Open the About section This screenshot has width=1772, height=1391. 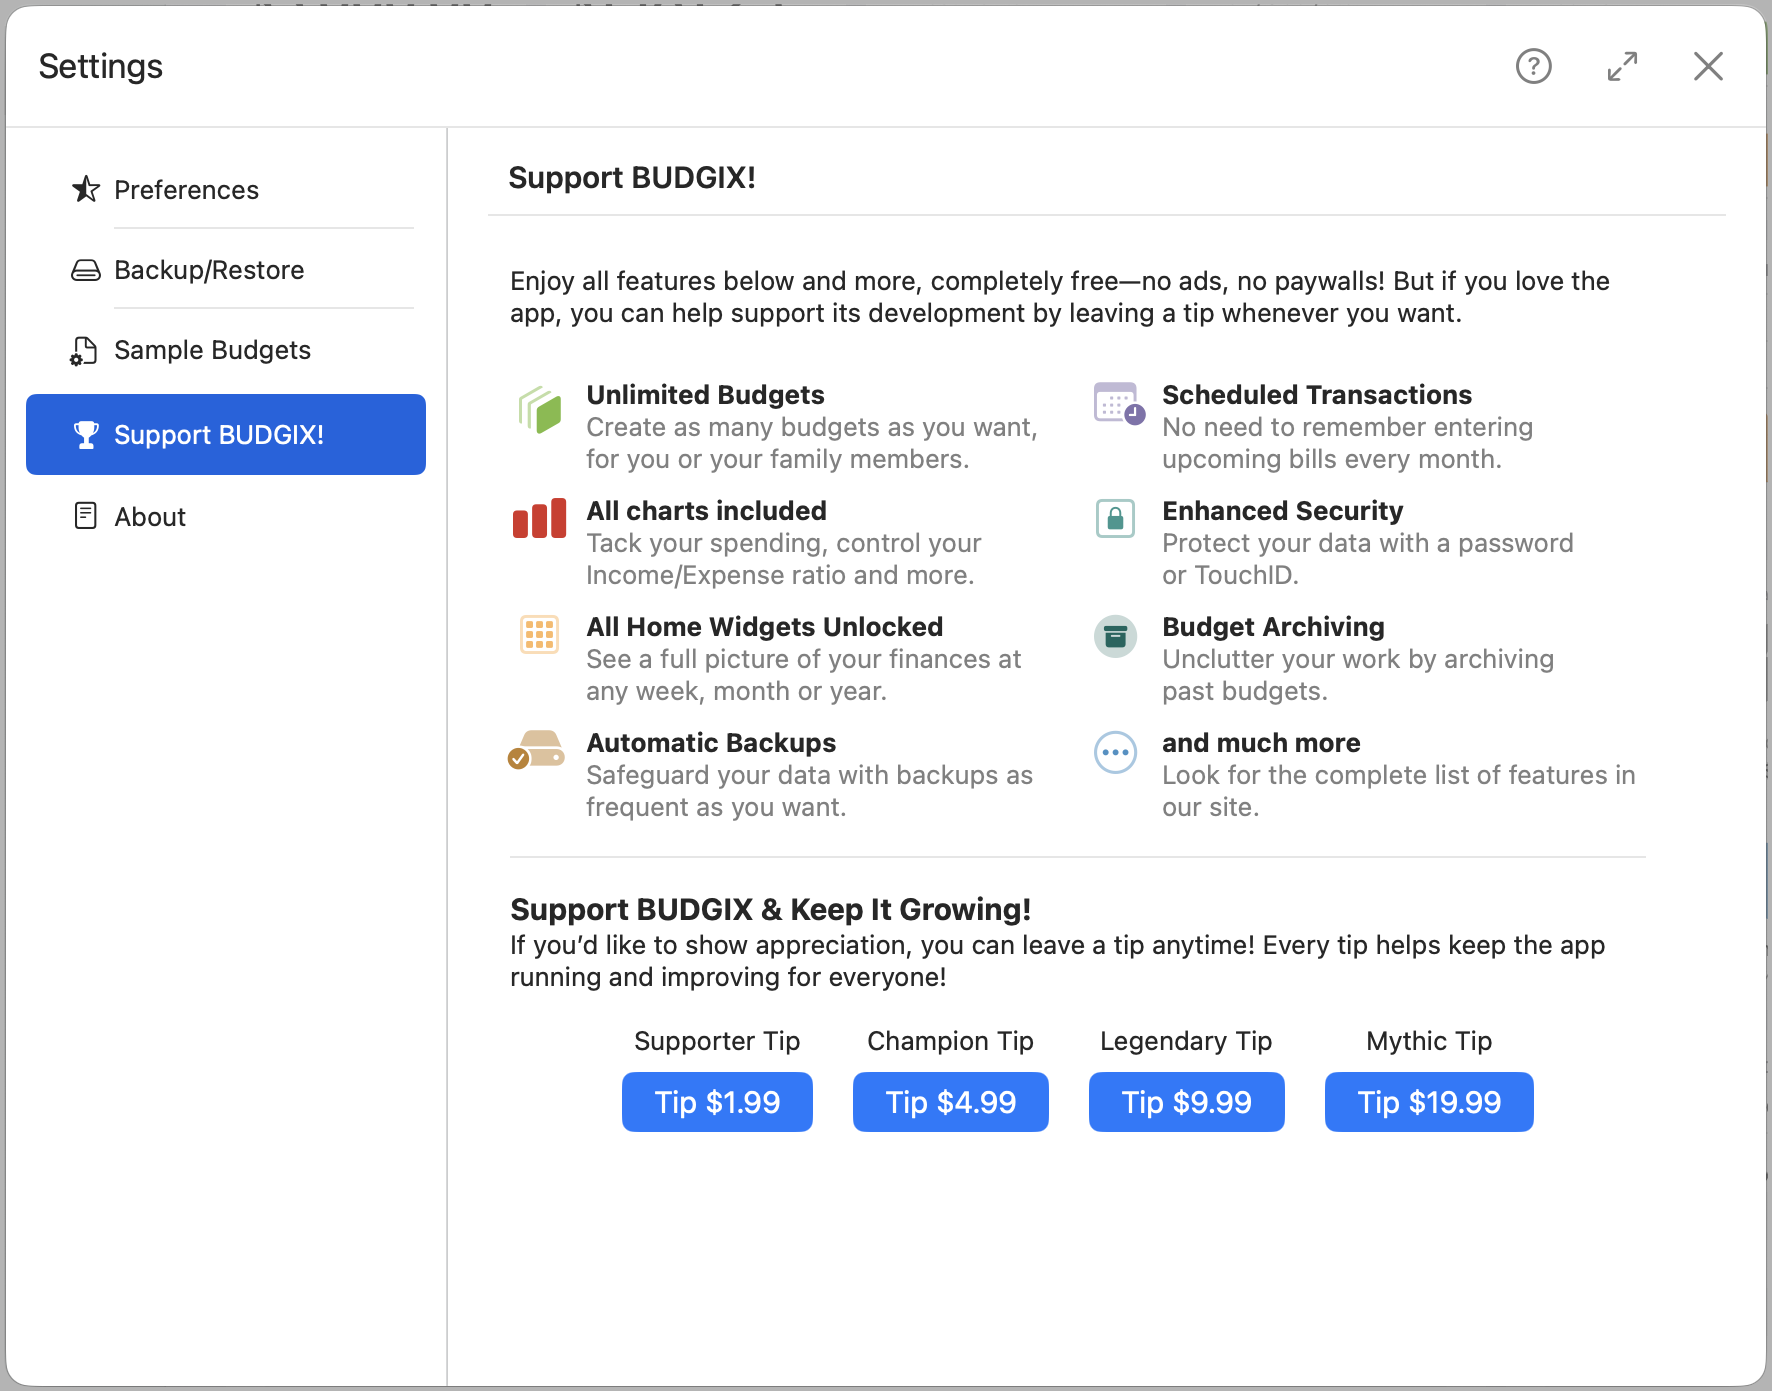click(x=150, y=515)
